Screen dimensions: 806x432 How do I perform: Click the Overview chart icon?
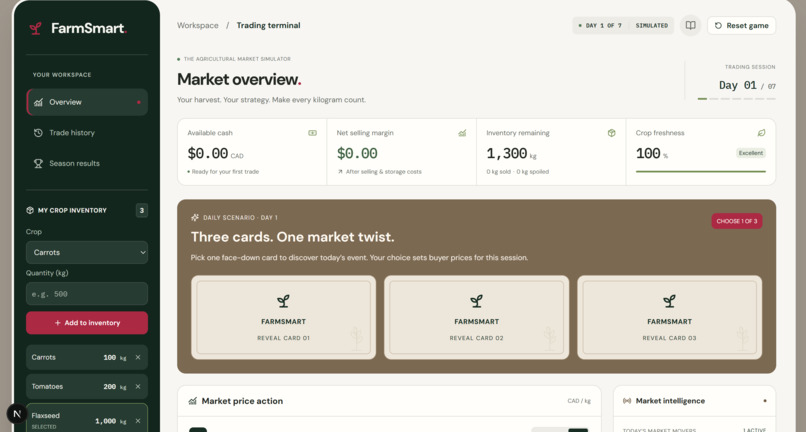38,102
